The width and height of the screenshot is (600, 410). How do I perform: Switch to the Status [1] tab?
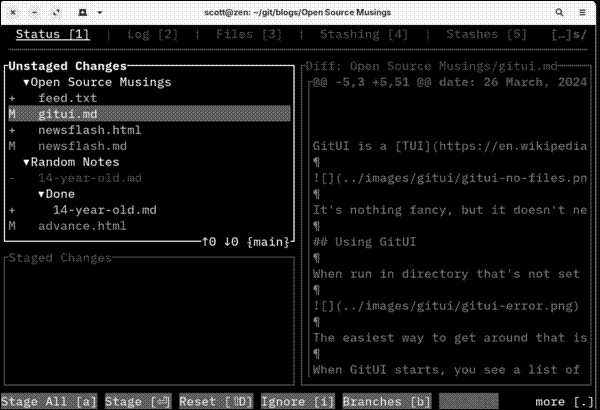coord(53,34)
